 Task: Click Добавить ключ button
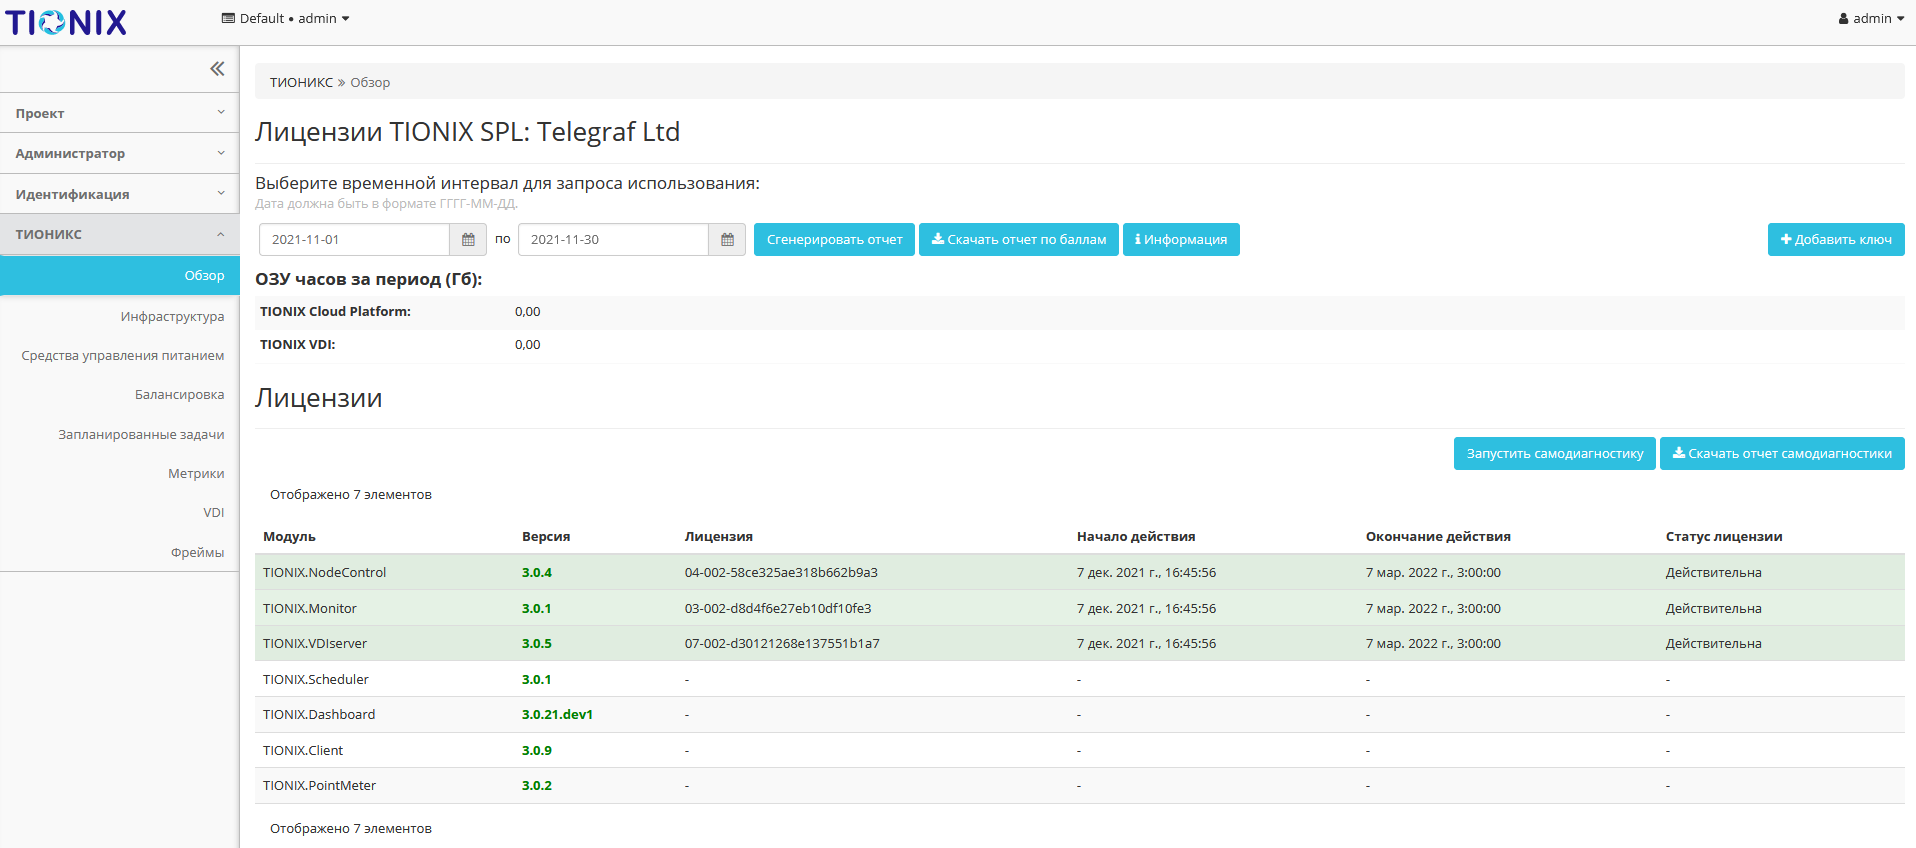[x=1836, y=240]
